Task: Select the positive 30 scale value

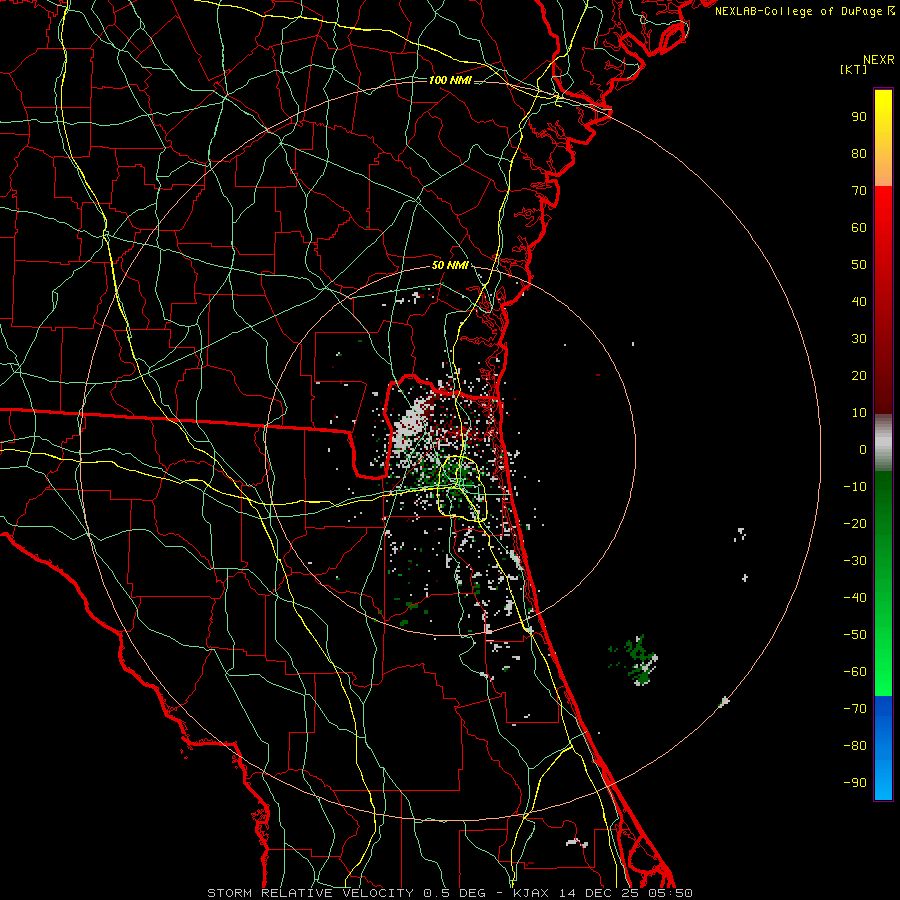Action: coord(859,339)
